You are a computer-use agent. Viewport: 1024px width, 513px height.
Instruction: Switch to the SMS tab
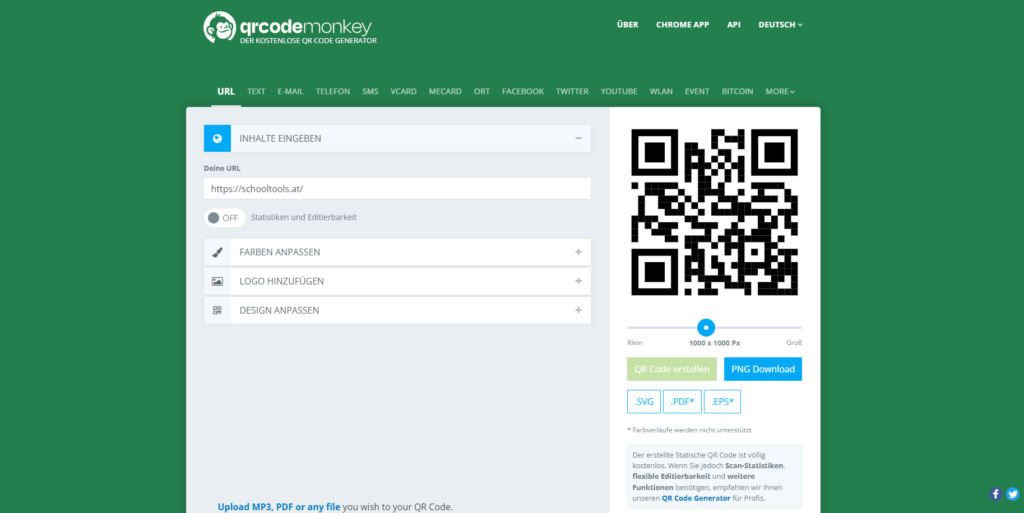370,91
